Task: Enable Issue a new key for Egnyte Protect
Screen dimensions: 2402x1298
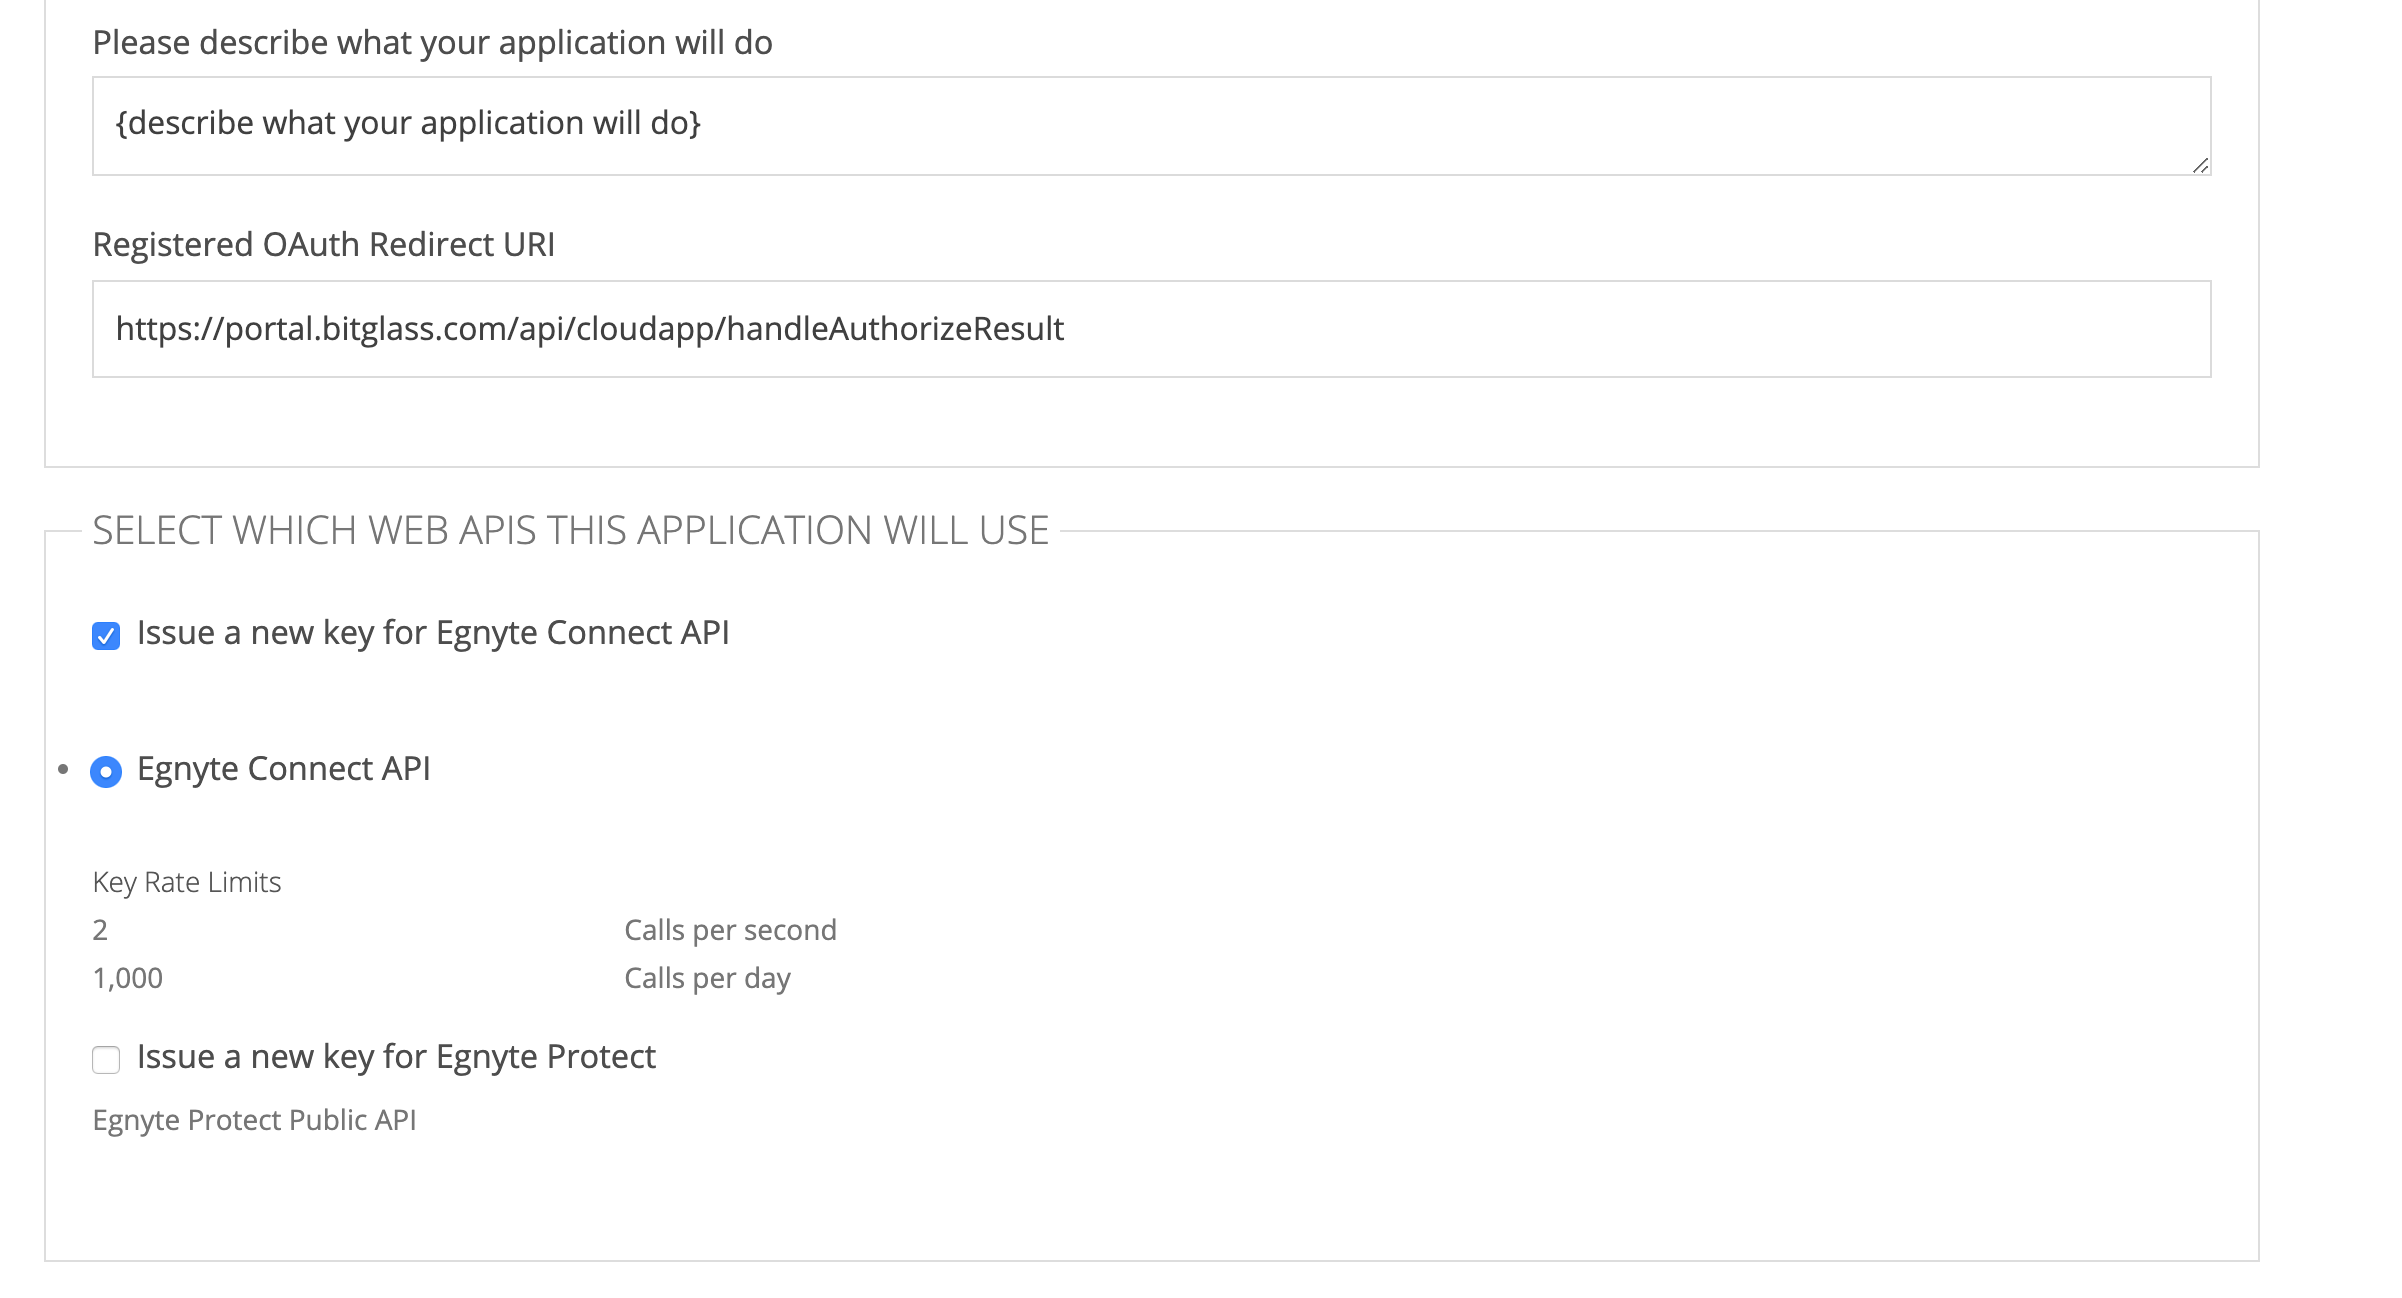Action: coord(105,1058)
